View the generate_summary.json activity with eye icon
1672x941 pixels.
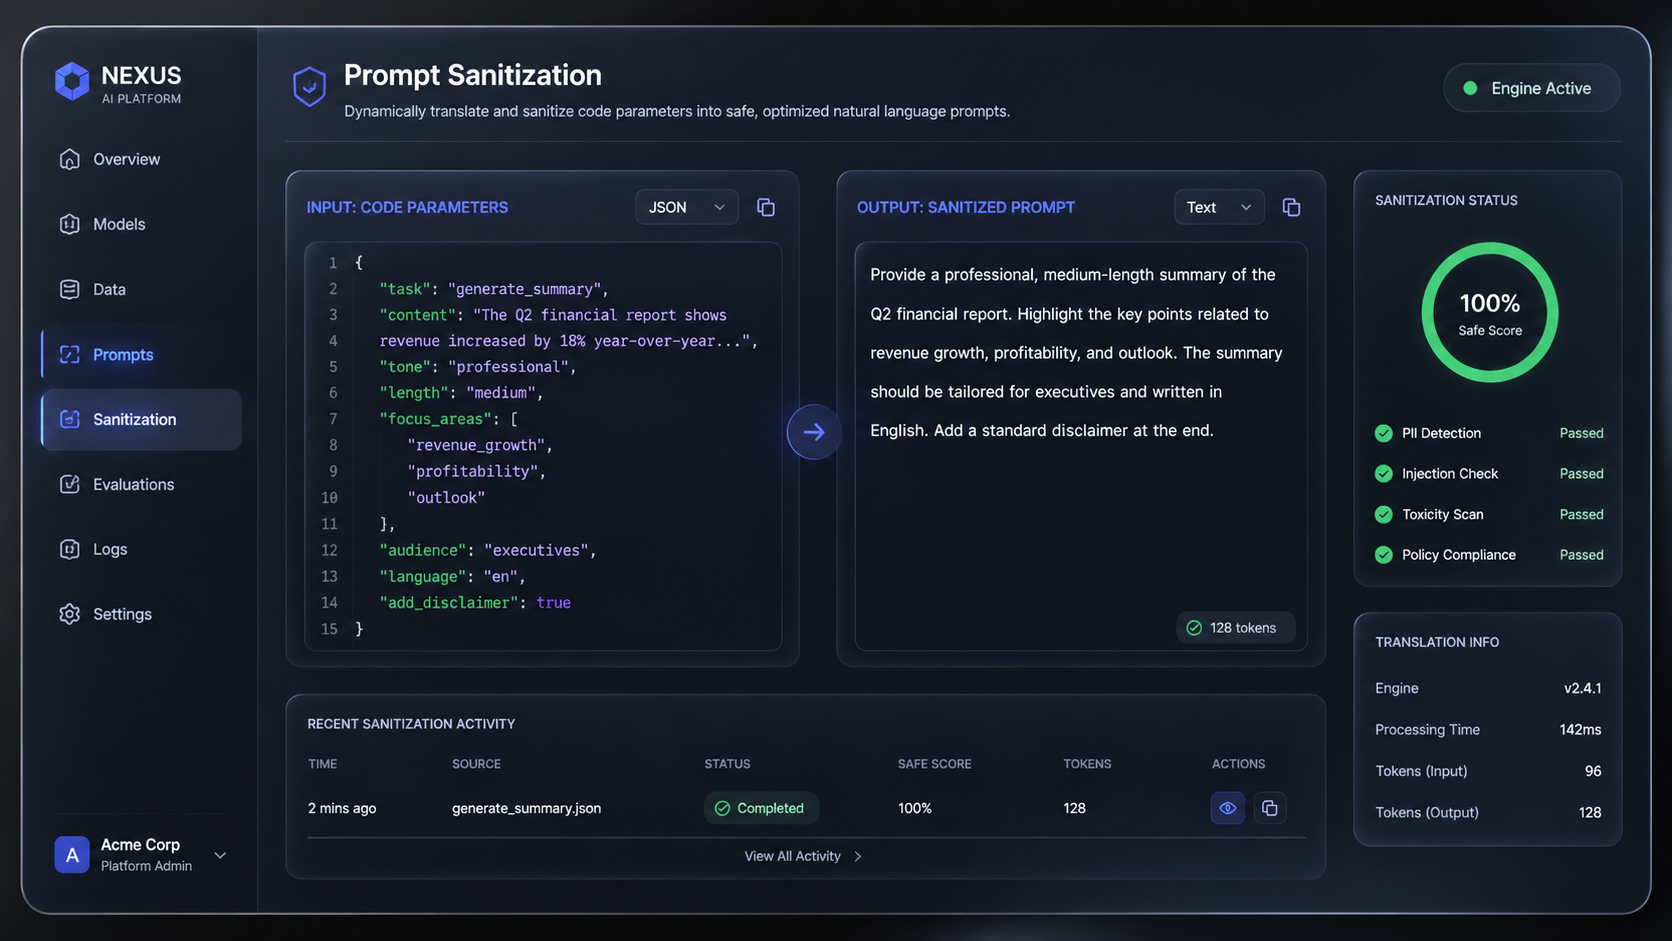[x=1228, y=808]
